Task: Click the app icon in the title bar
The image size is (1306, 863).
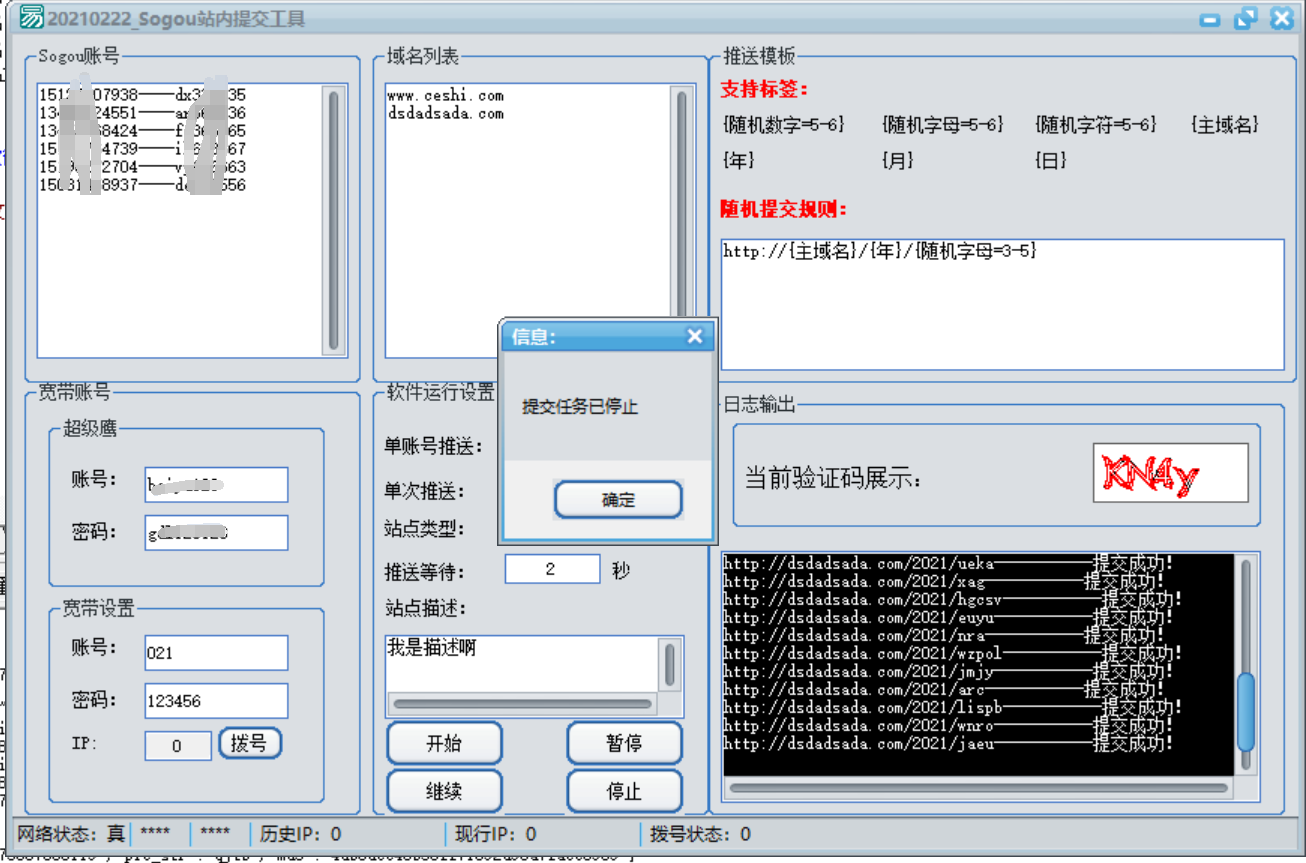Action: 32,17
